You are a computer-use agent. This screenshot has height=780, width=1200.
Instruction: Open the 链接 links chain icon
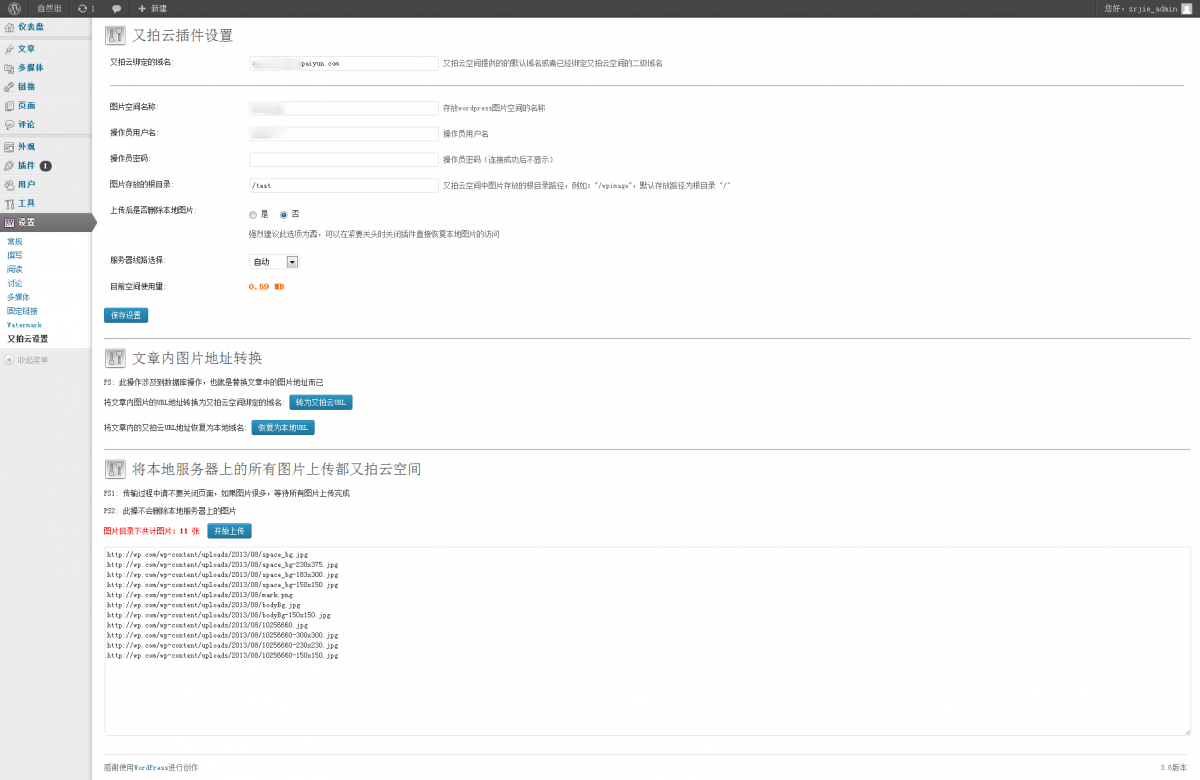[10, 86]
